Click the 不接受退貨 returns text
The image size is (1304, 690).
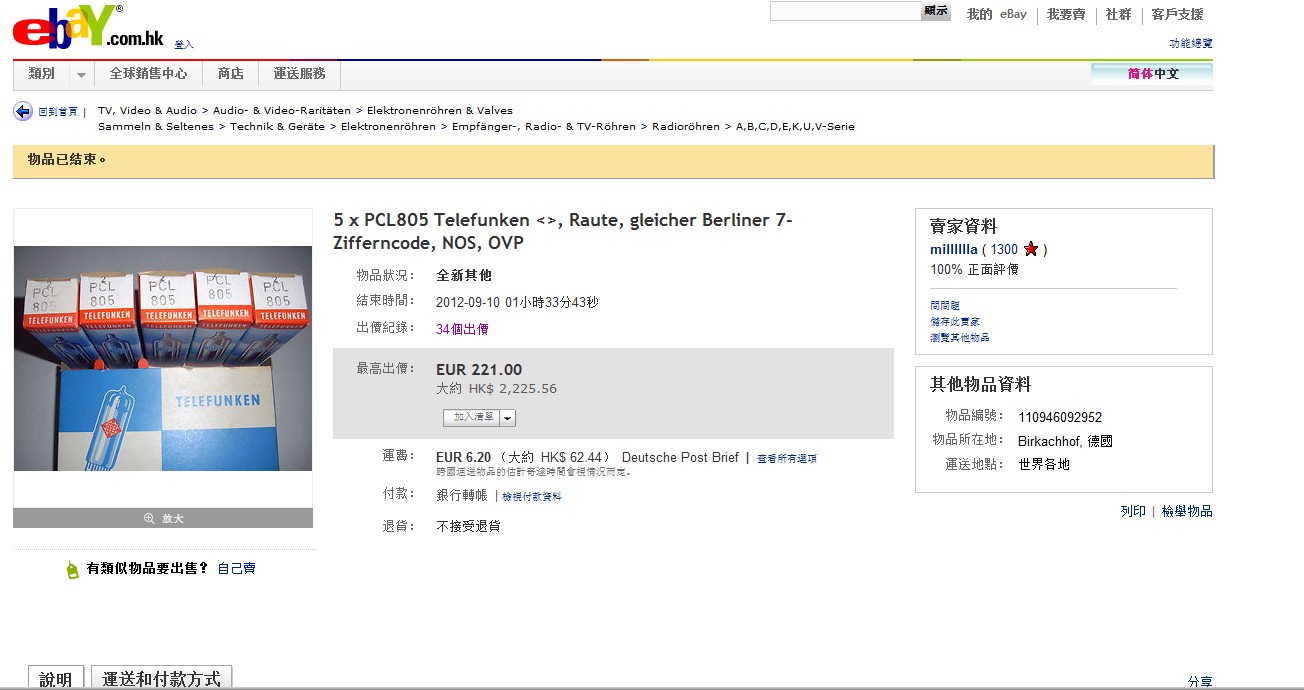click(468, 526)
